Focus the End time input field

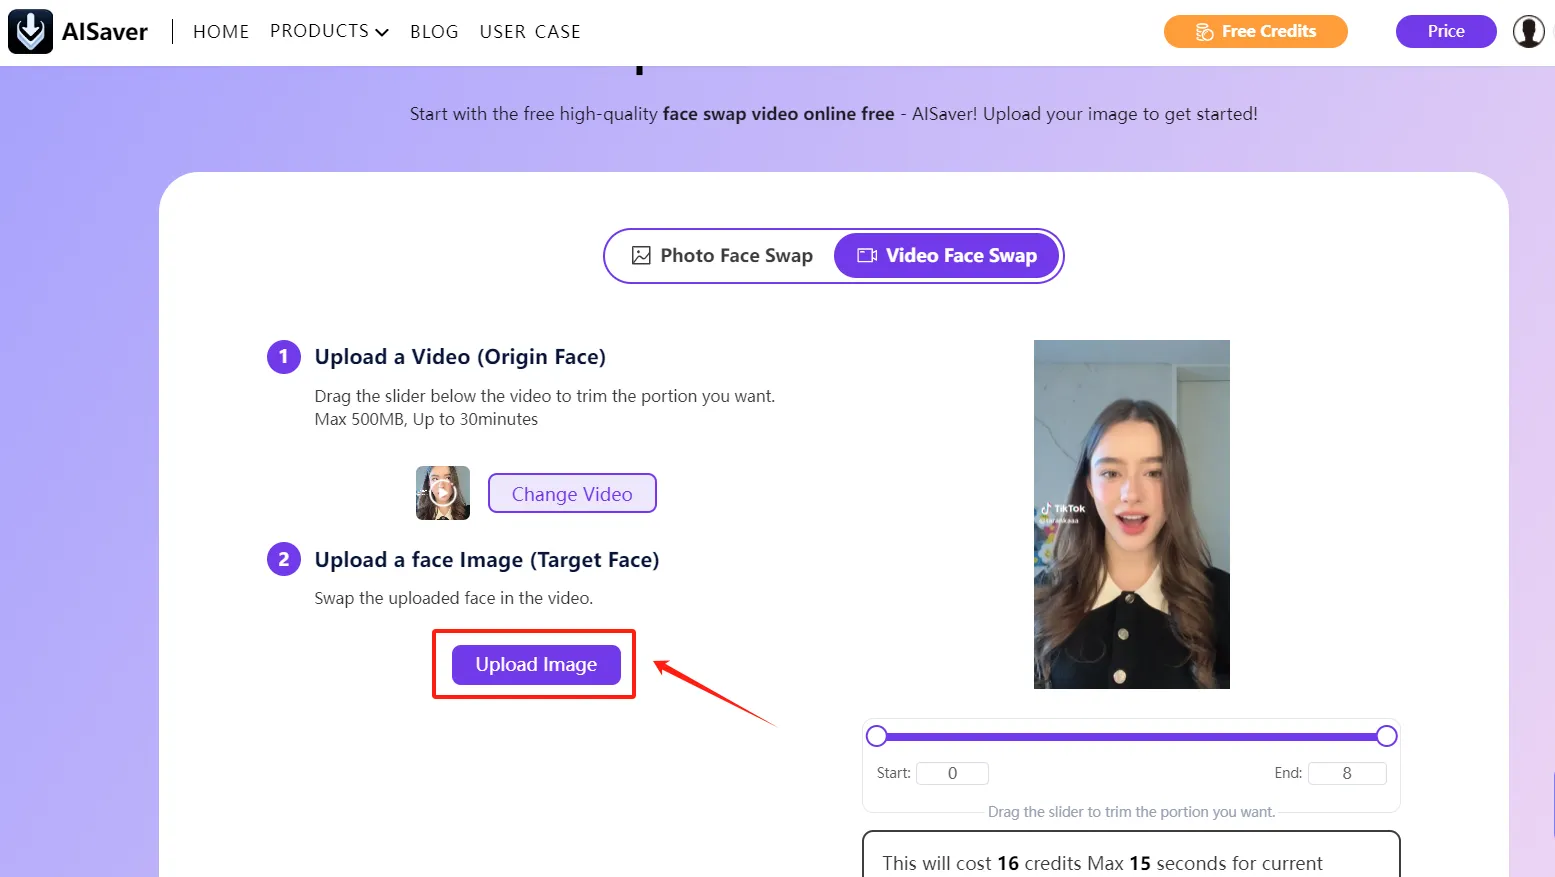tap(1347, 773)
